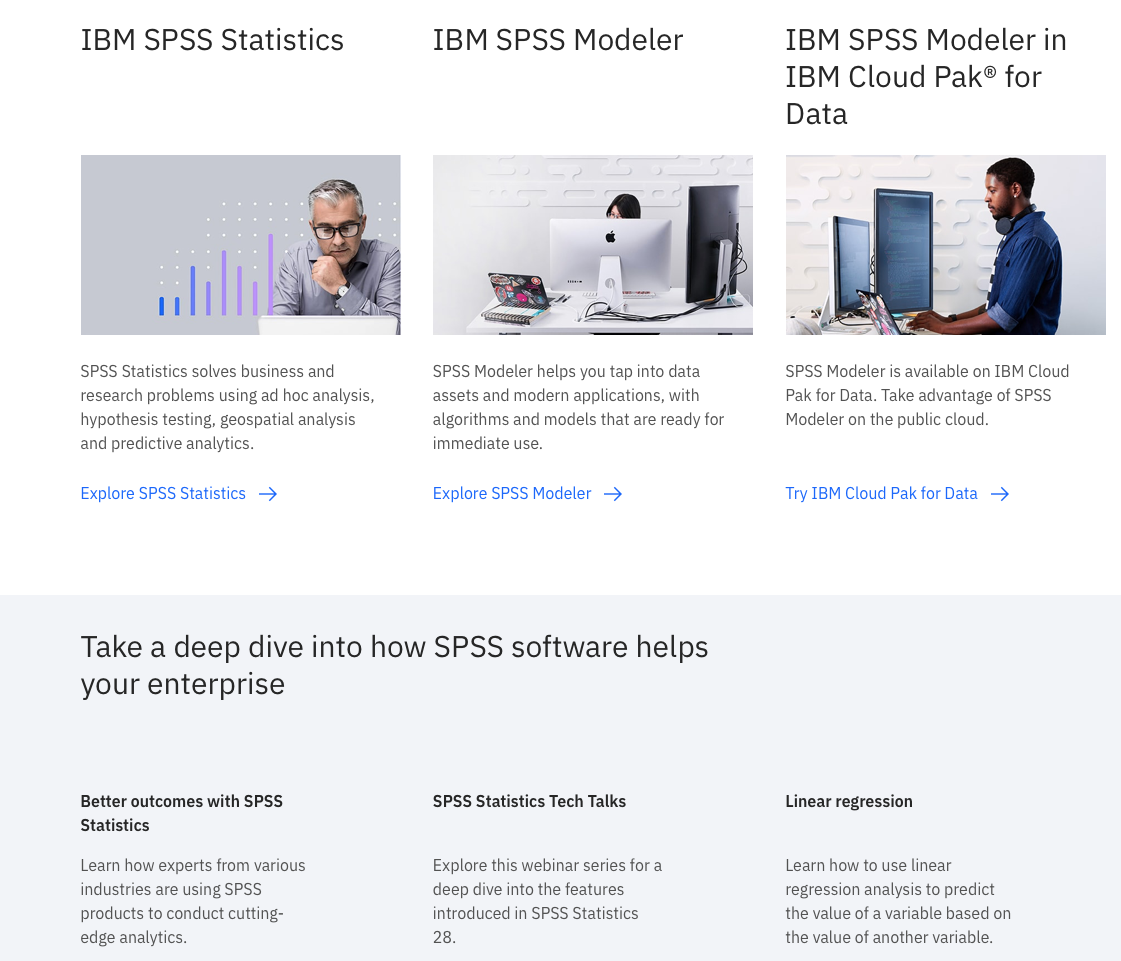Image resolution: width=1121 pixels, height=961 pixels.
Task: Select the photo of man typing at monitors
Action: click(x=945, y=245)
